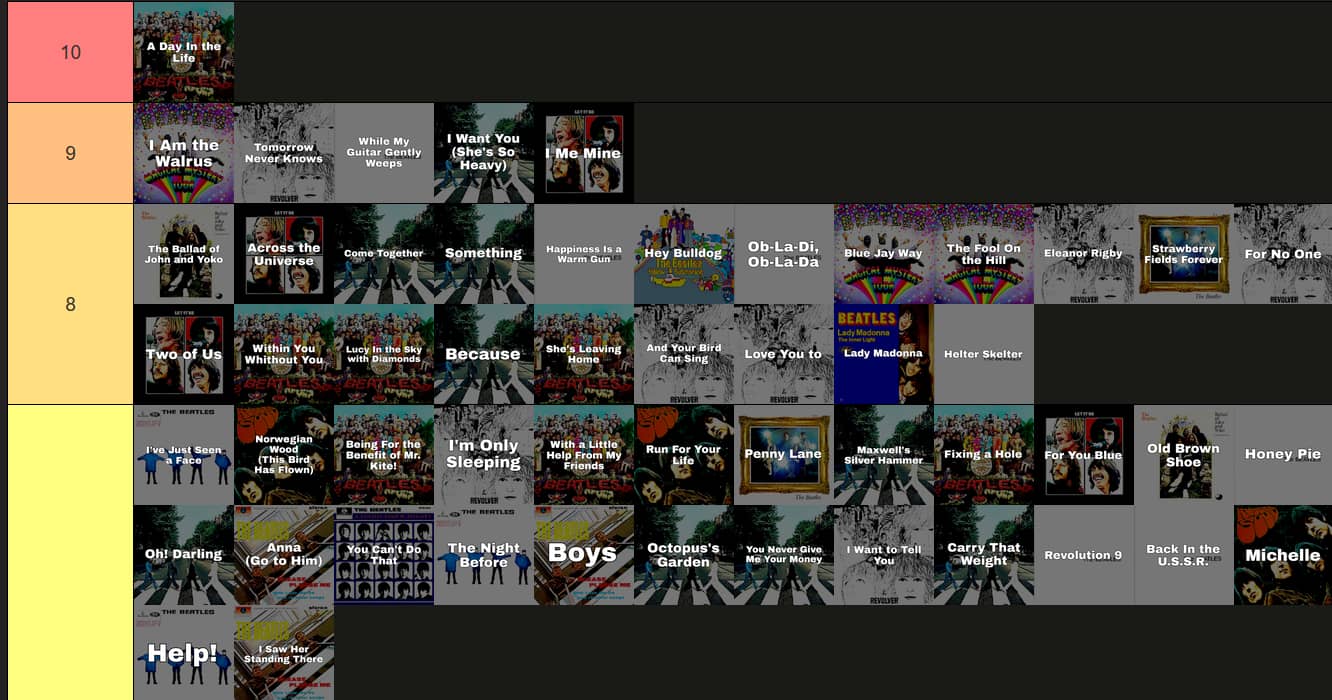Select the 'Run For Your Life' tile
This screenshot has height=700, width=1332.
pyautogui.click(x=684, y=455)
